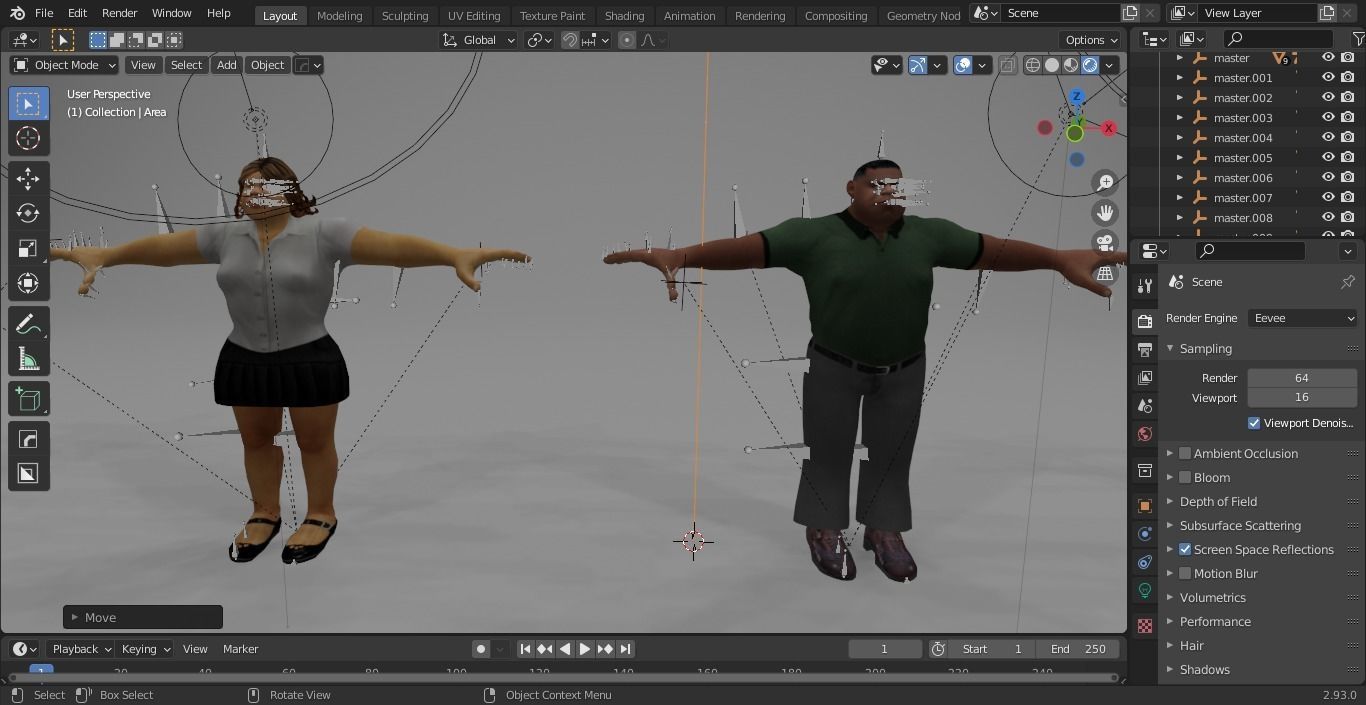Click the Play animation button
The image size is (1366, 705).
click(585, 649)
